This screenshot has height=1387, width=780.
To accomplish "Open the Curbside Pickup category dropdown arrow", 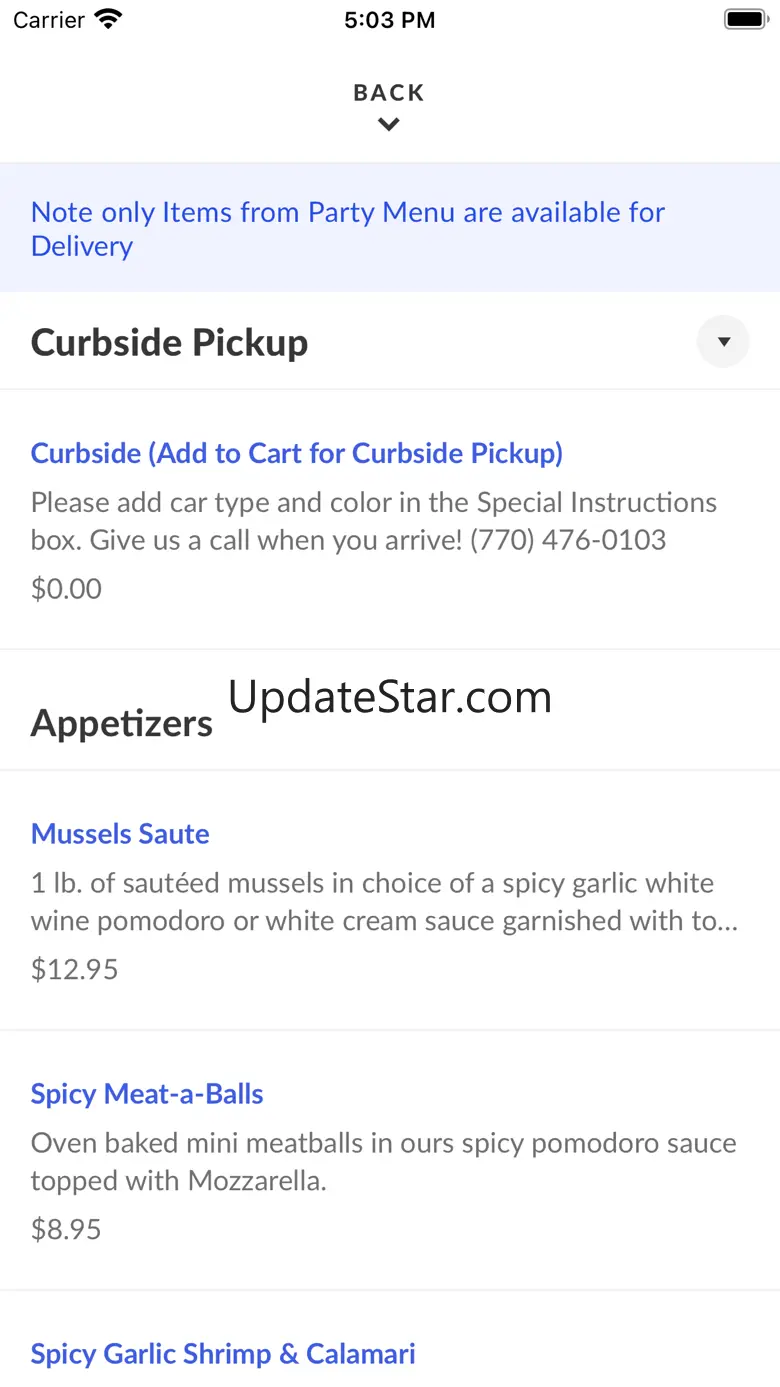I will [723, 342].
